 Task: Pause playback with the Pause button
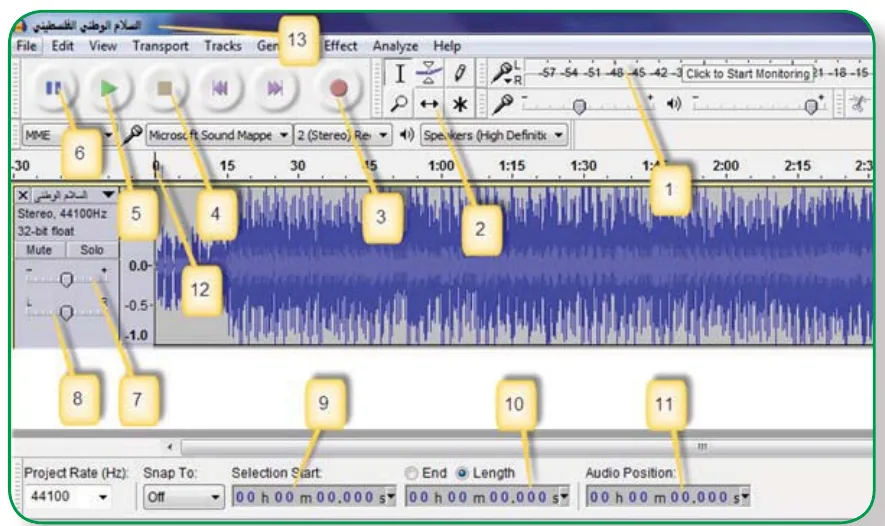coord(54,88)
